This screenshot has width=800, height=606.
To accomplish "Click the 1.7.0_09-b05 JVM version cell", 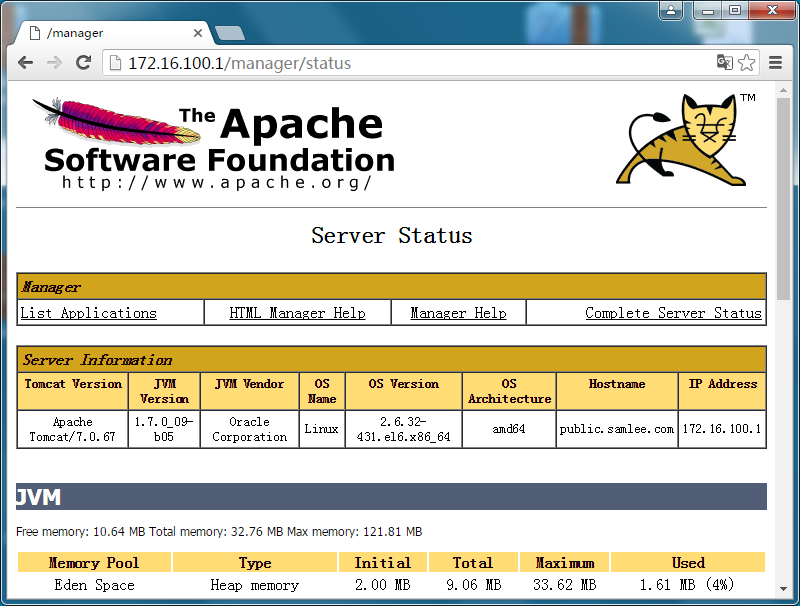I will (164, 429).
